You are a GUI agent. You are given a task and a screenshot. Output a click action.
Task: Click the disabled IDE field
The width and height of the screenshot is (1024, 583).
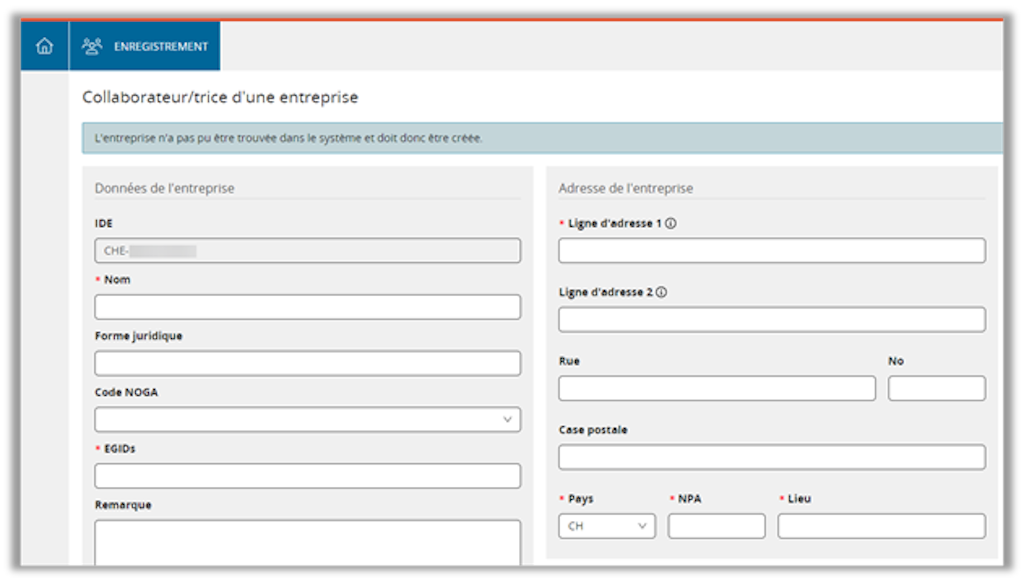click(x=307, y=251)
